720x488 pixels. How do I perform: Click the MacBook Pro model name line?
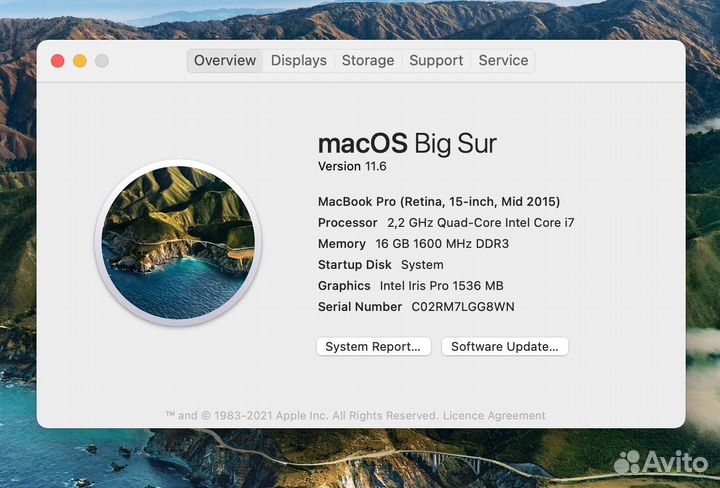point(439,202)
